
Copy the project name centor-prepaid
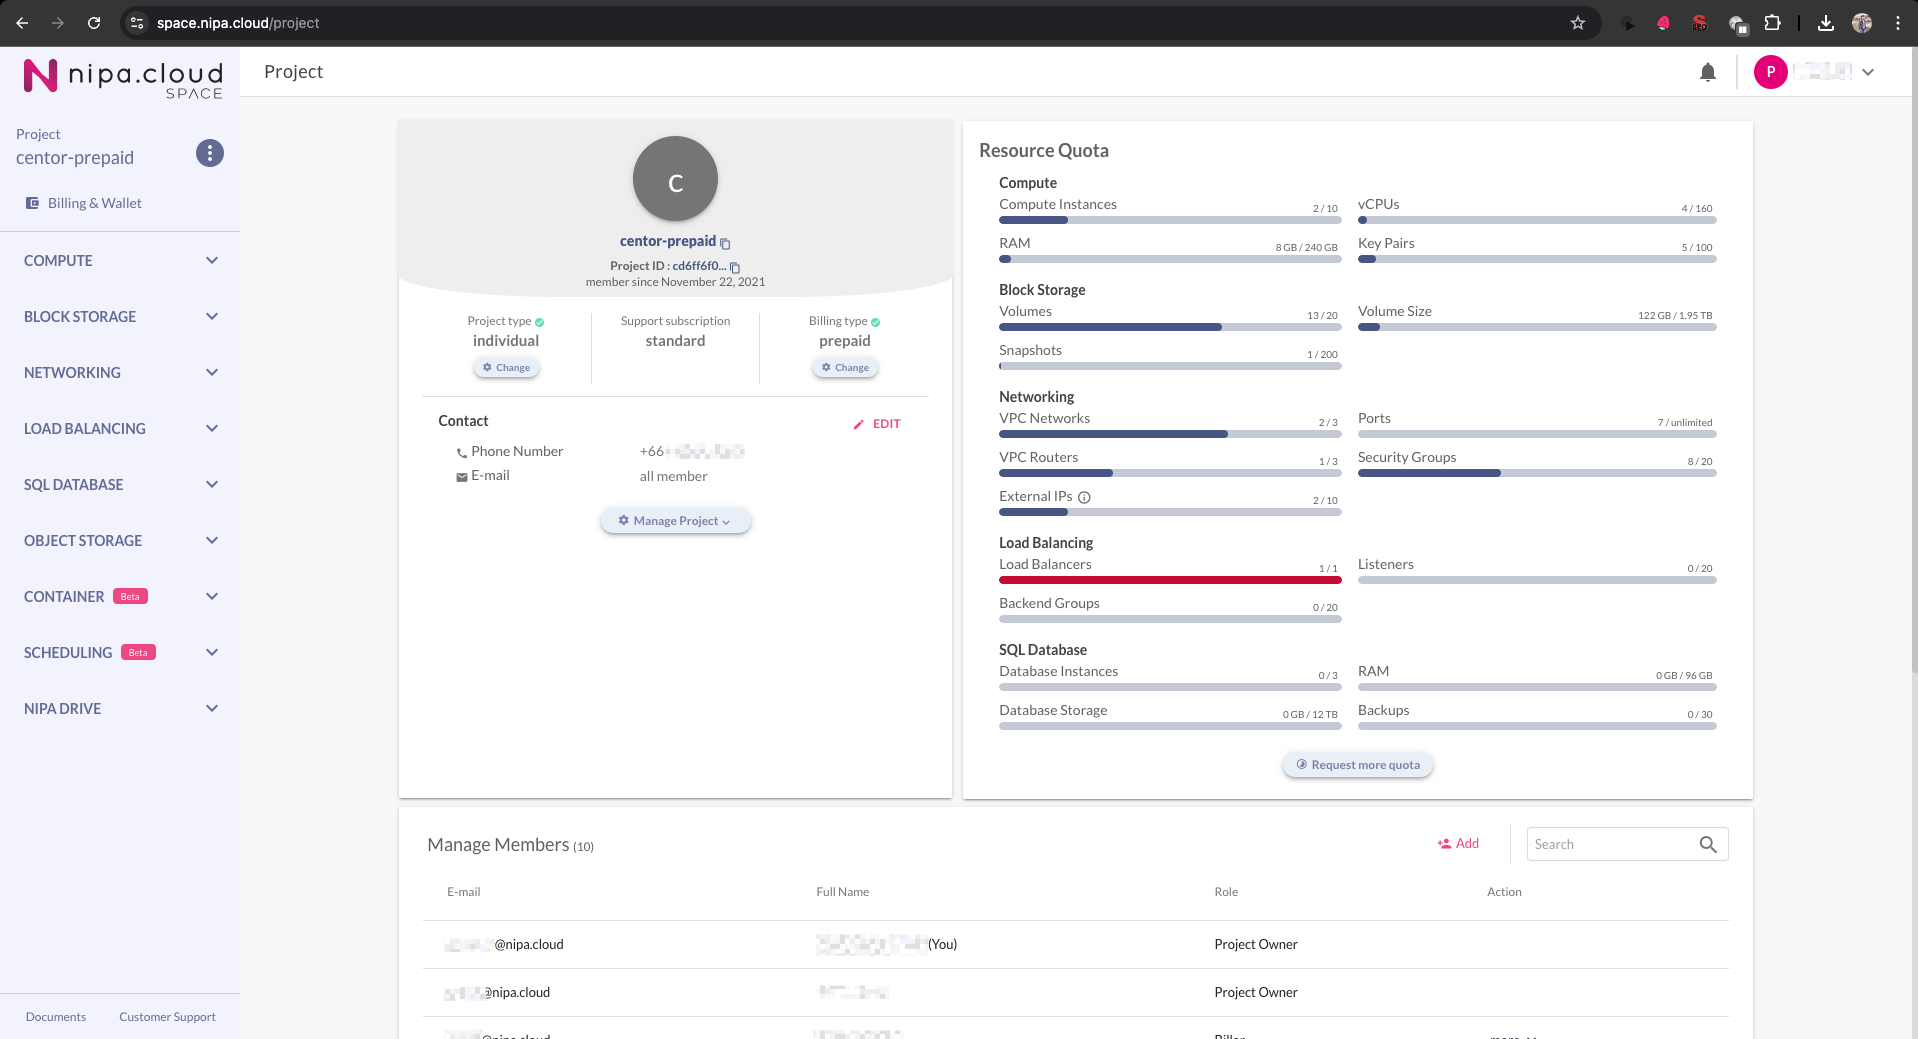pyautogui.click(x=726, y=243)
